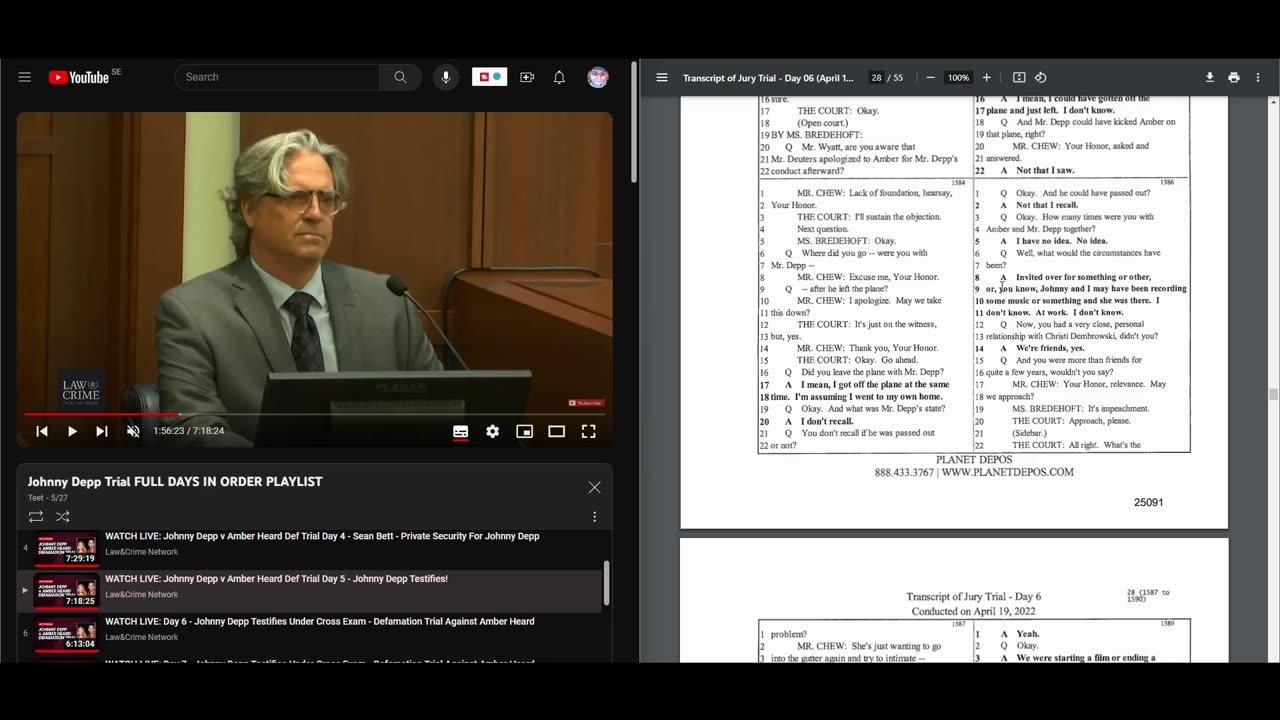Open the playlist title Johnny Depp Trial FULL DAYS
This screenshot has width=1280, height=720.
pyautogui.click(x=175, y=481)
